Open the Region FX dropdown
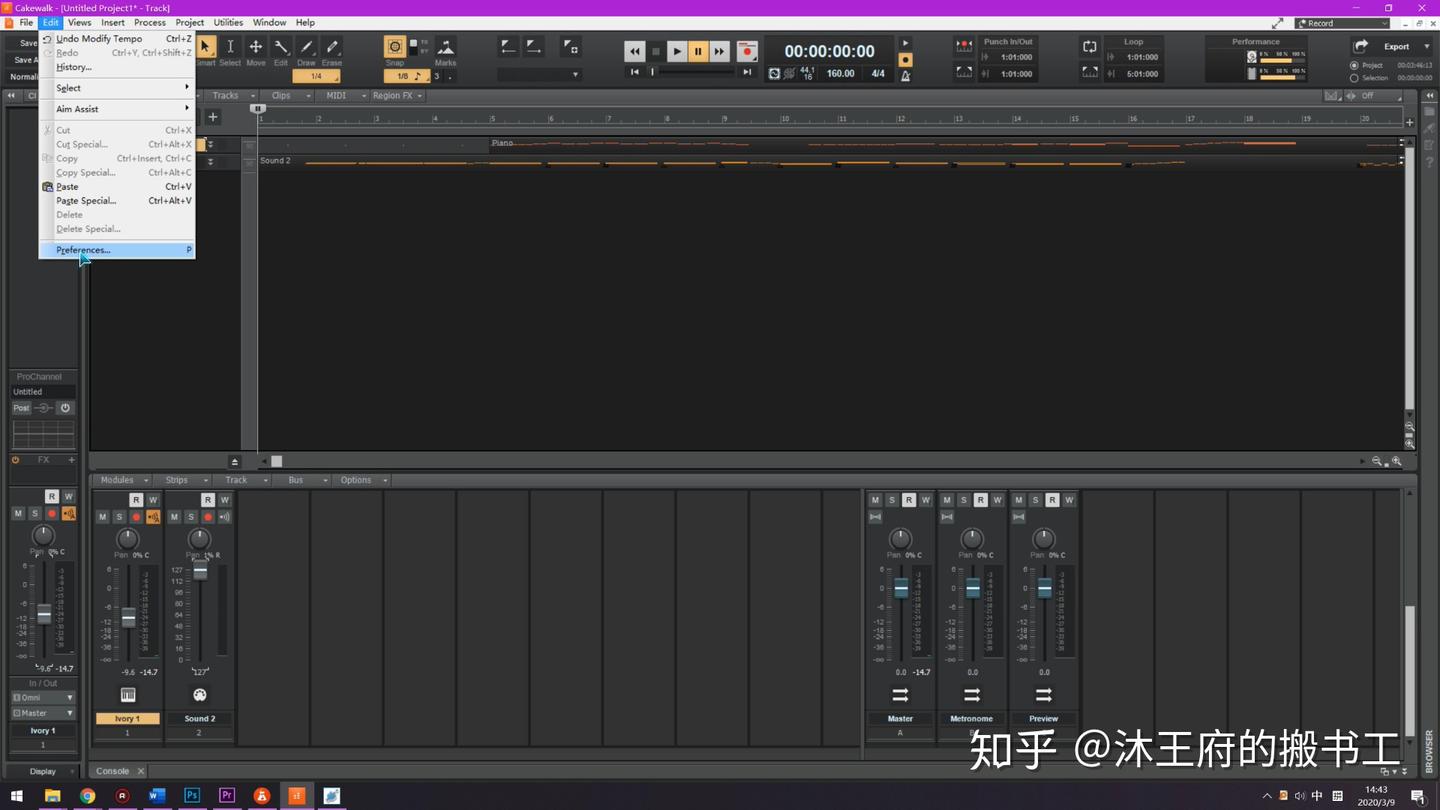This screenshot has width=1440, height=810. [x=398, y=95]
